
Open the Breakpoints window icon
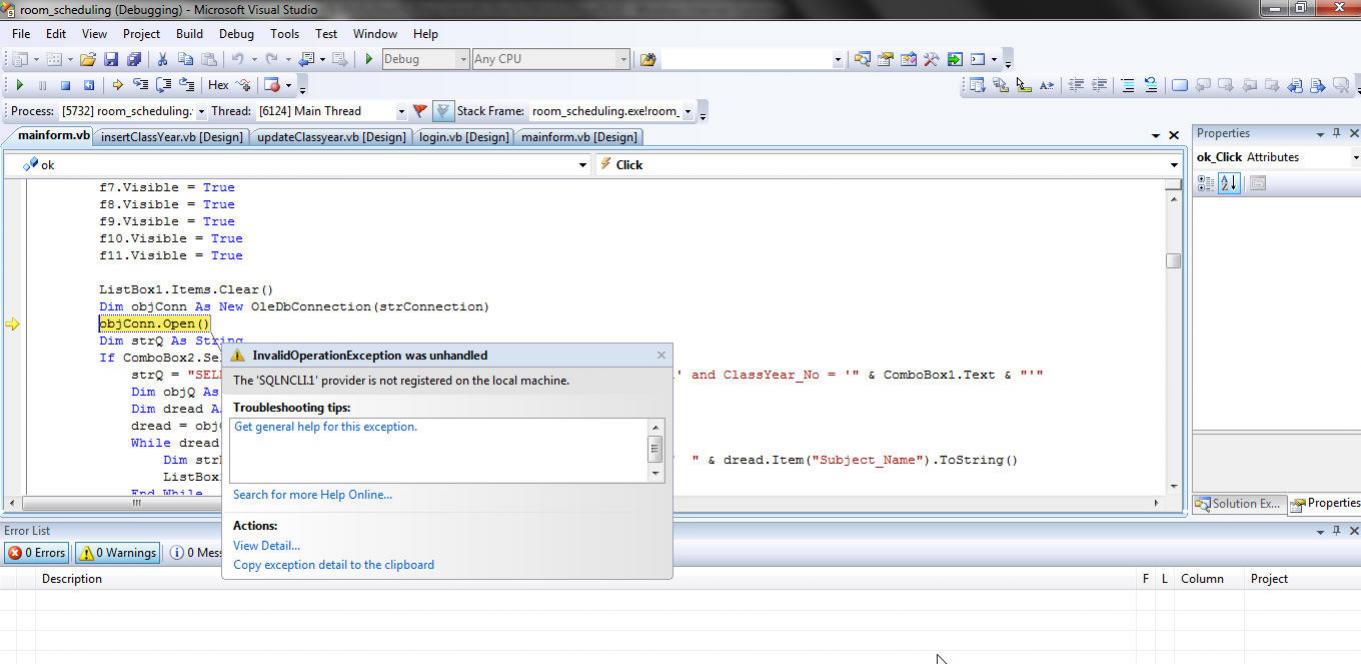[x=273, y=85]
